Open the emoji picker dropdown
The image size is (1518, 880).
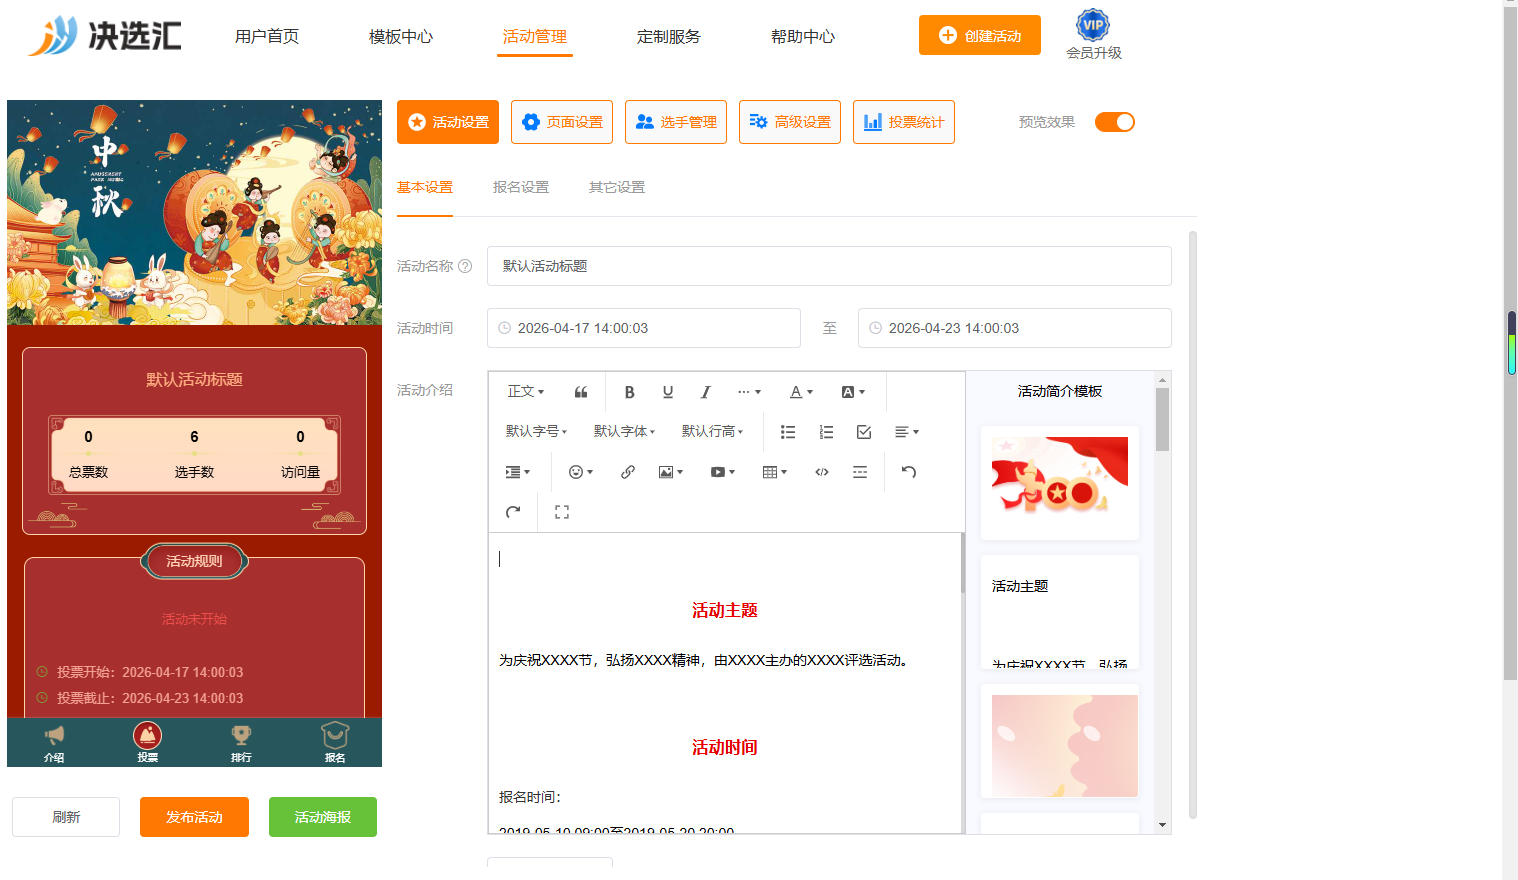click(x=581, y=472)
